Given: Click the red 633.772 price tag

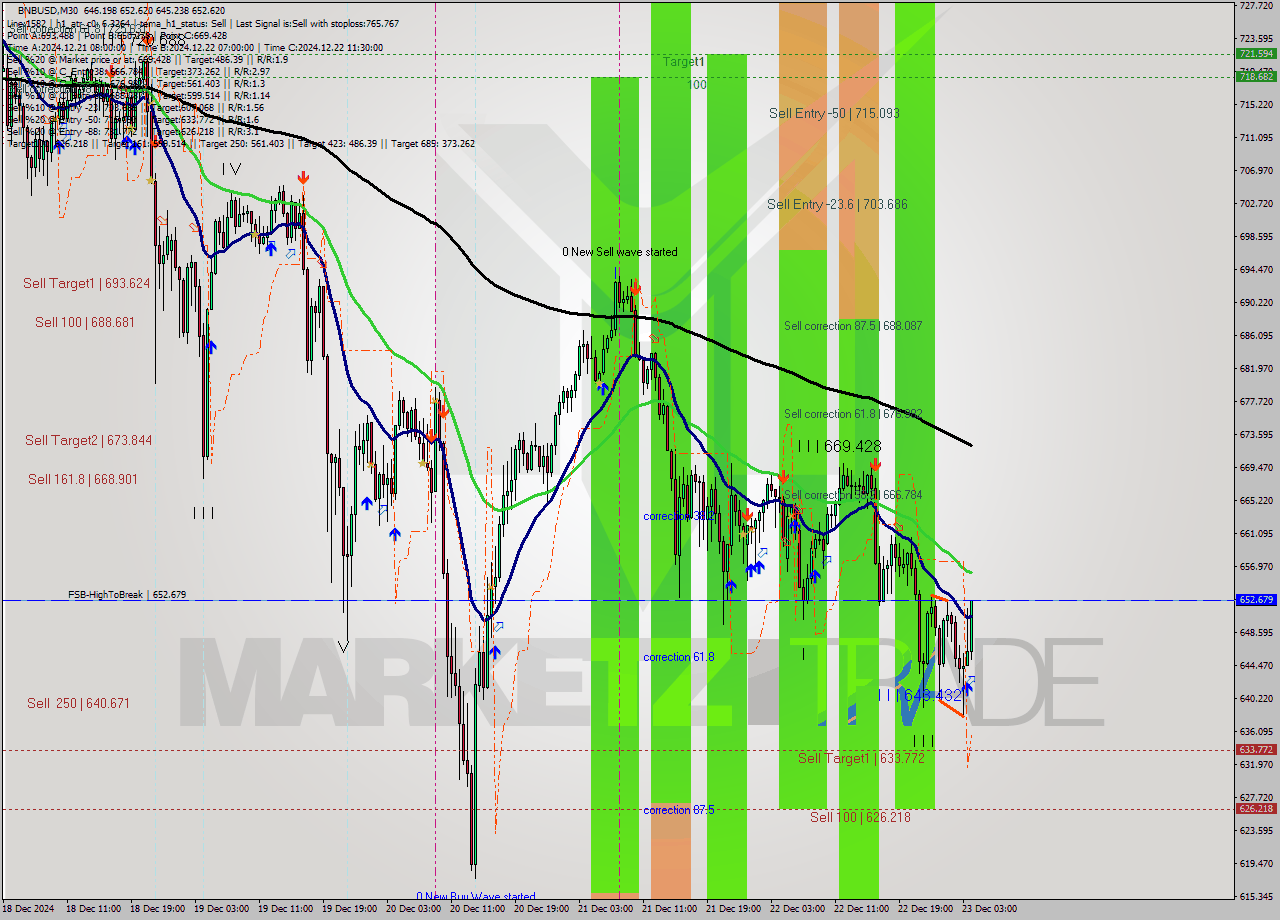Looking at the screenshot, I should click(x=1256, y=749).
